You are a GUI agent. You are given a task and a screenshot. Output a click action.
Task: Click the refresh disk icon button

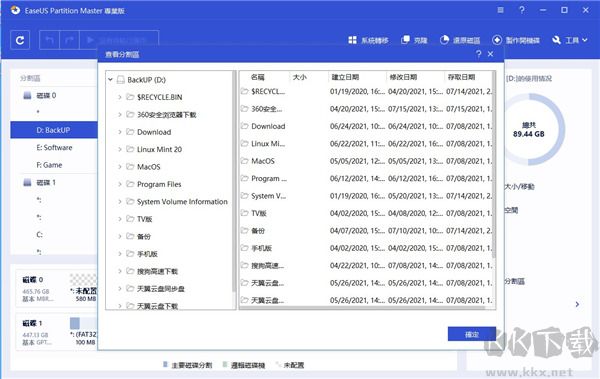point(20,40)
